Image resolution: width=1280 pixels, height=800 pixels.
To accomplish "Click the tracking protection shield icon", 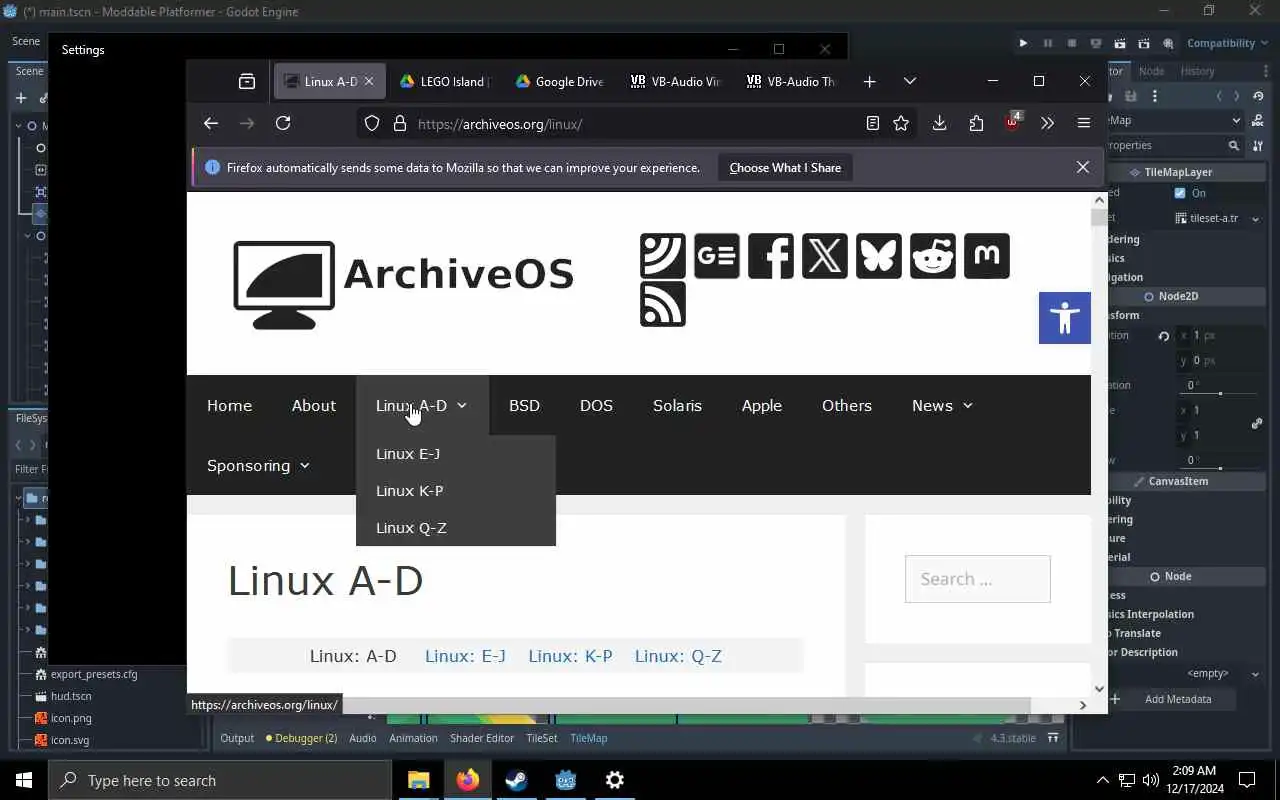I will pos(372,124).
